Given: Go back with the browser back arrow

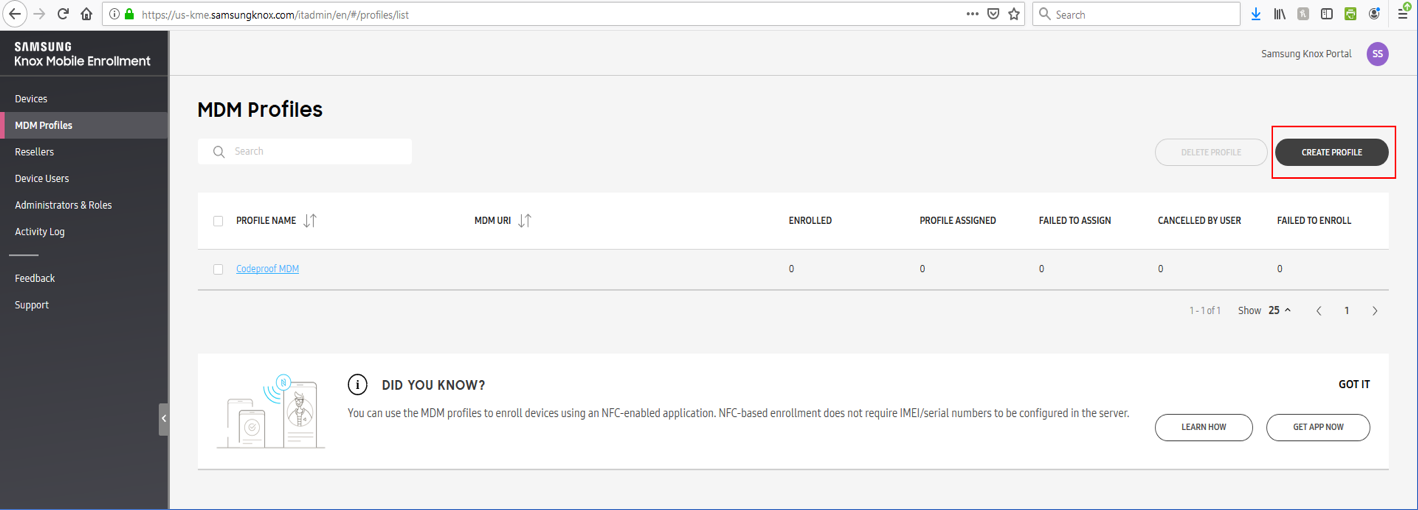Looking at the screenshot, I should click(15, 14).
